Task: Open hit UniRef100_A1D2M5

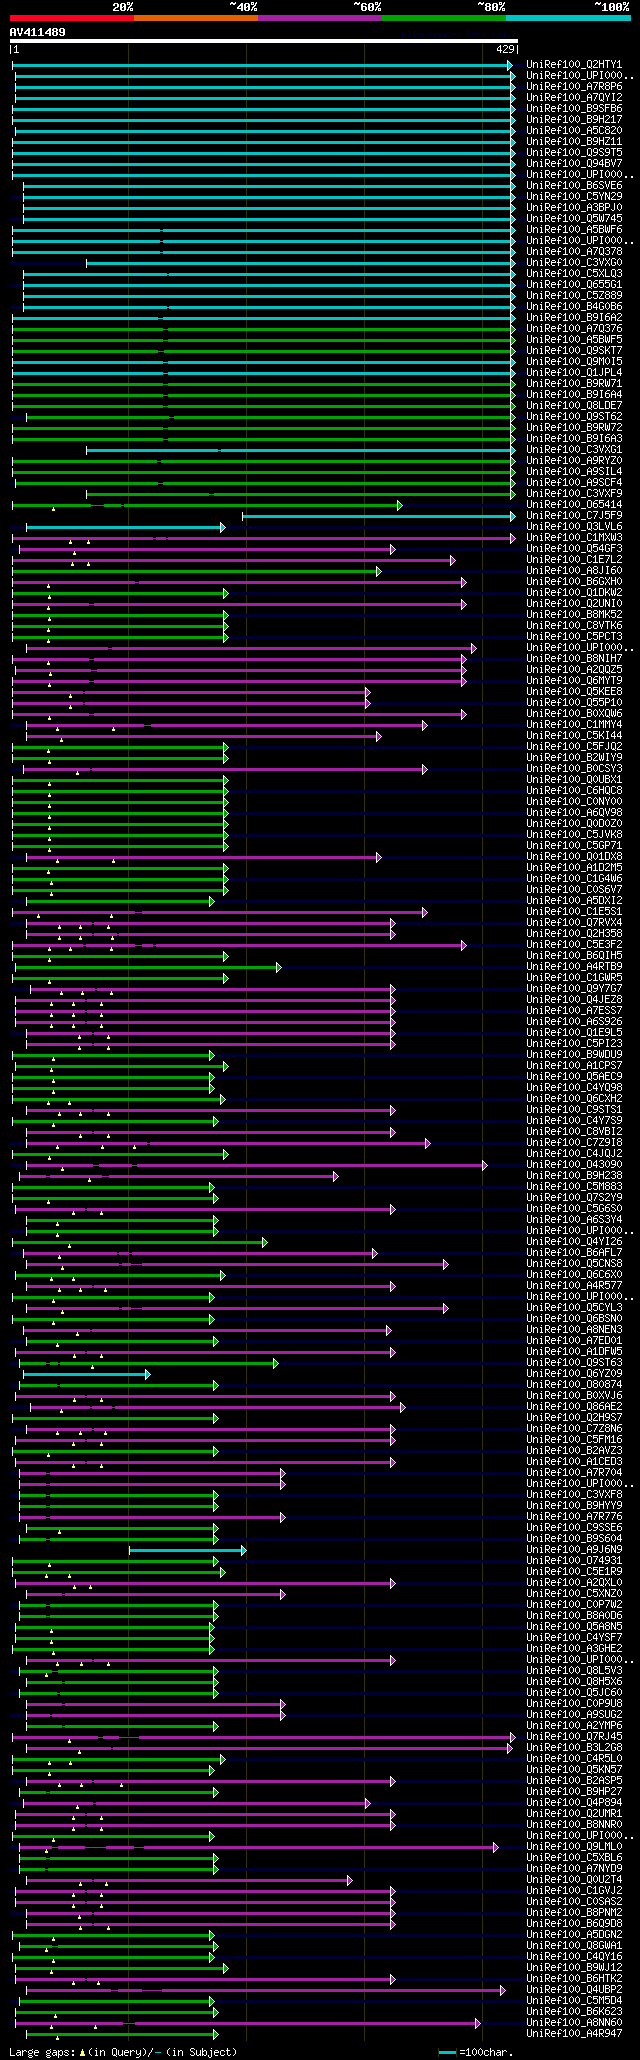Action: [x=574, y=868]
